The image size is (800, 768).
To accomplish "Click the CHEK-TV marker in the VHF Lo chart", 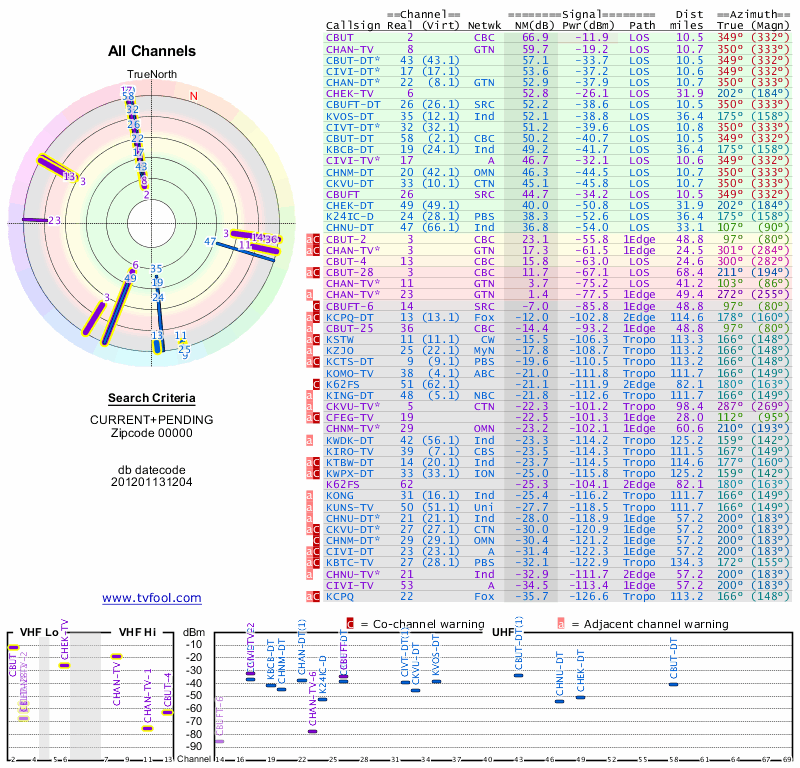I will (x=64, y=665).
